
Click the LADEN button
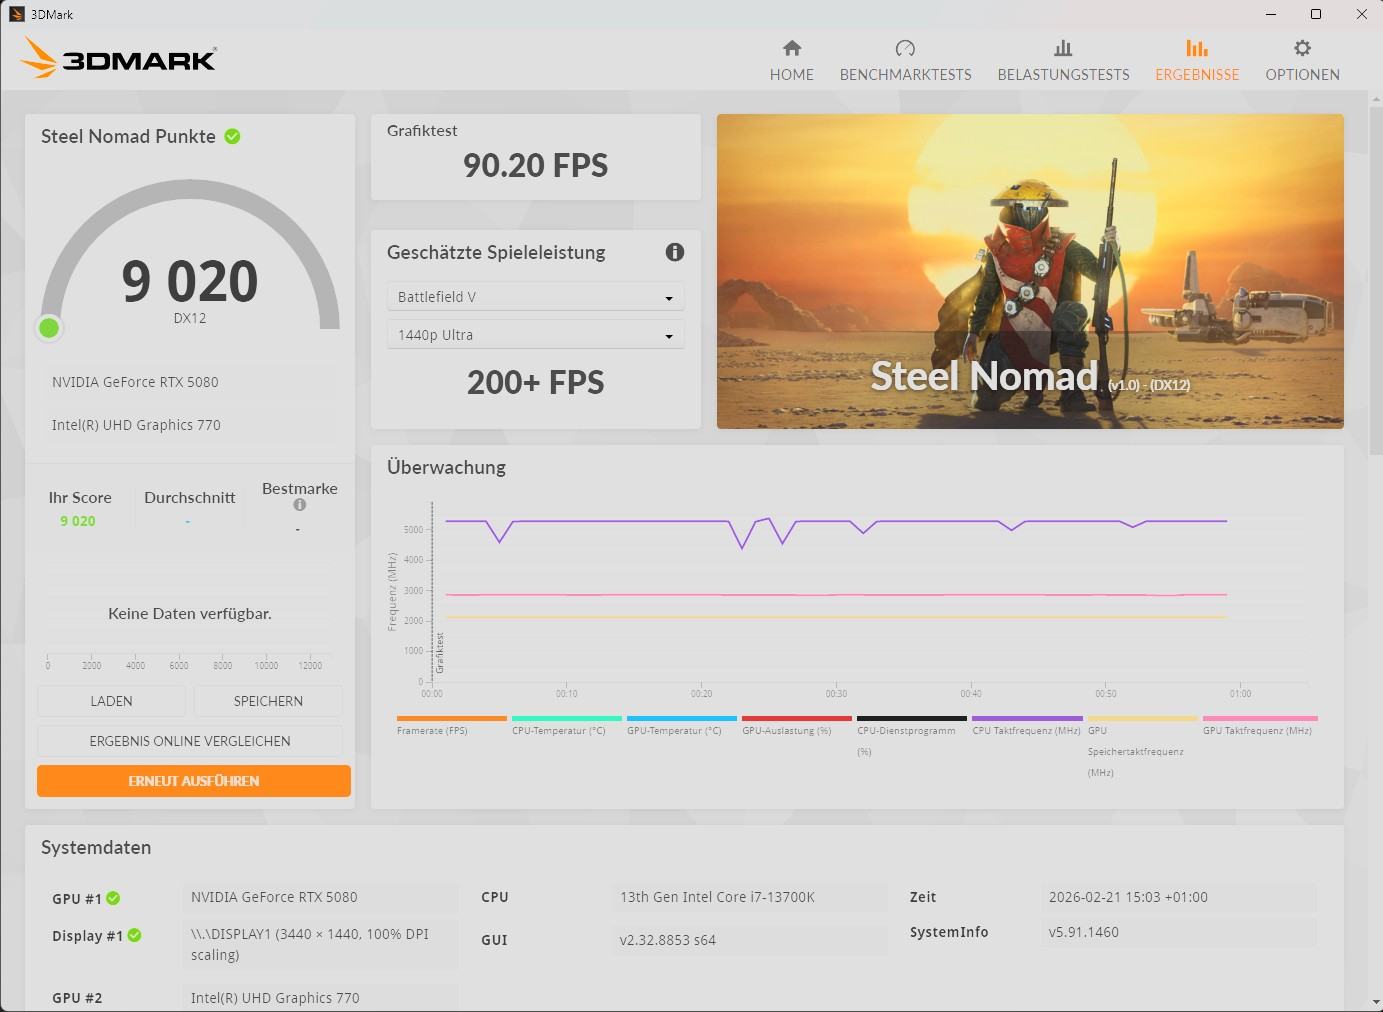click(x=111, y=701)
